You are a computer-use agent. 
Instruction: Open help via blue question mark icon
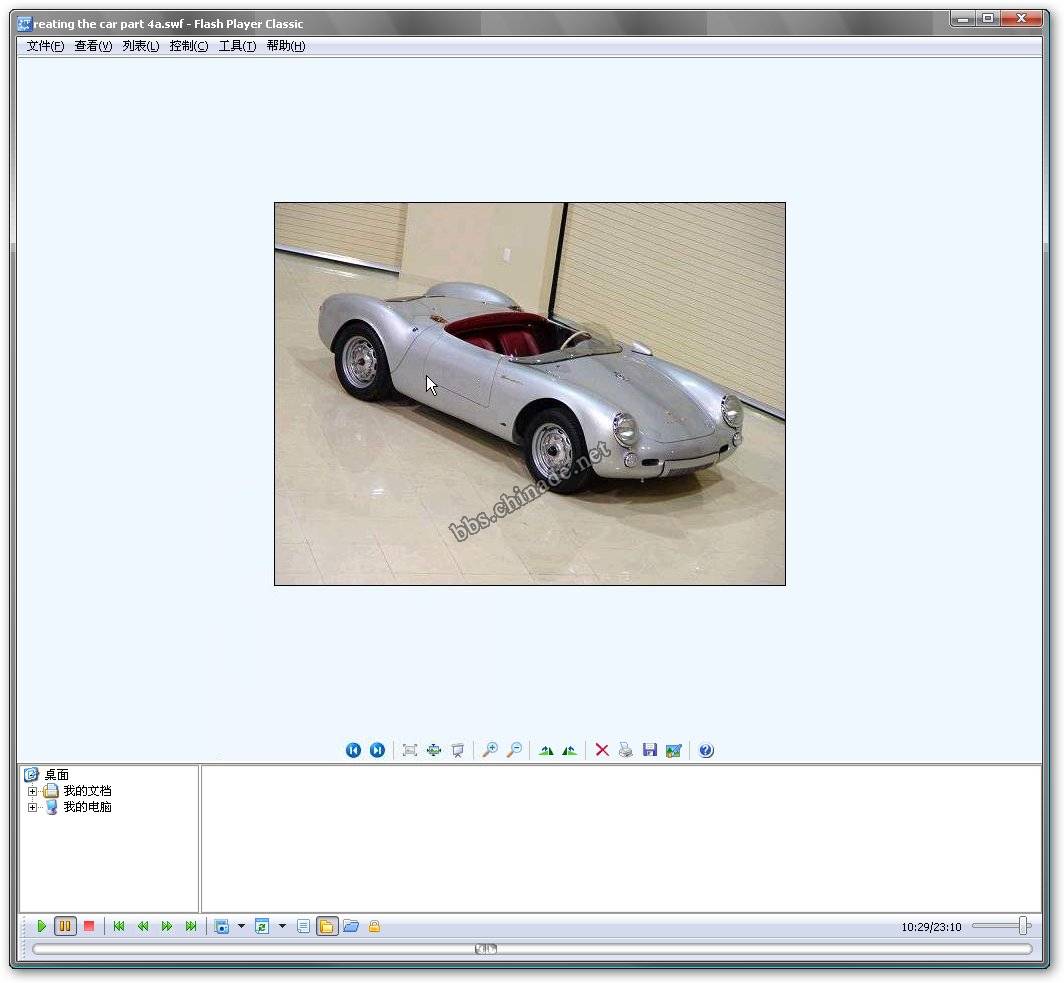coord(706,750)
